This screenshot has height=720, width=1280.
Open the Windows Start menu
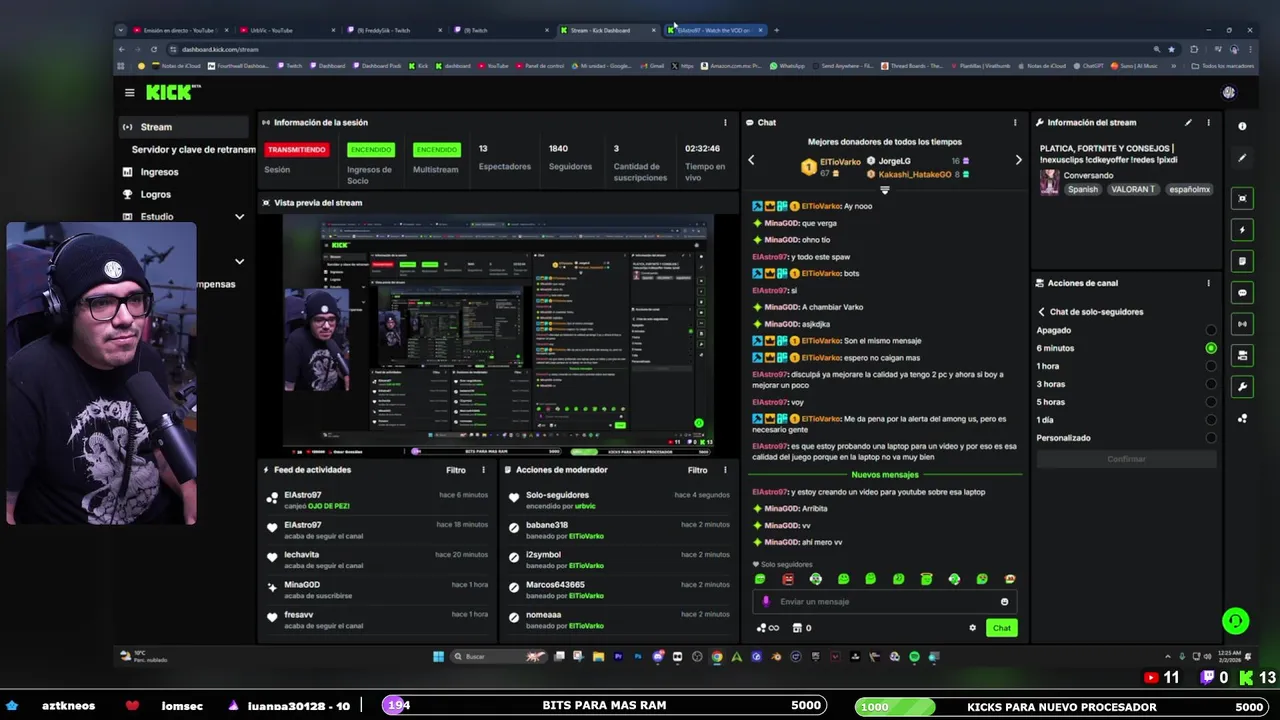point(438,657)
